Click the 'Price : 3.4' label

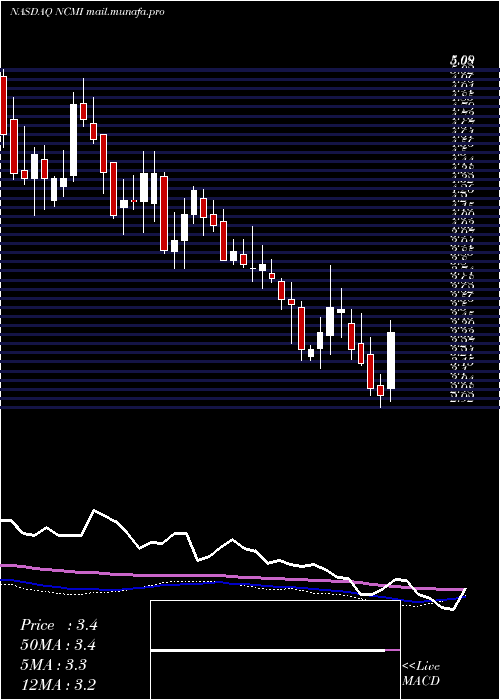pyautogui.click(x=58, y=625)
